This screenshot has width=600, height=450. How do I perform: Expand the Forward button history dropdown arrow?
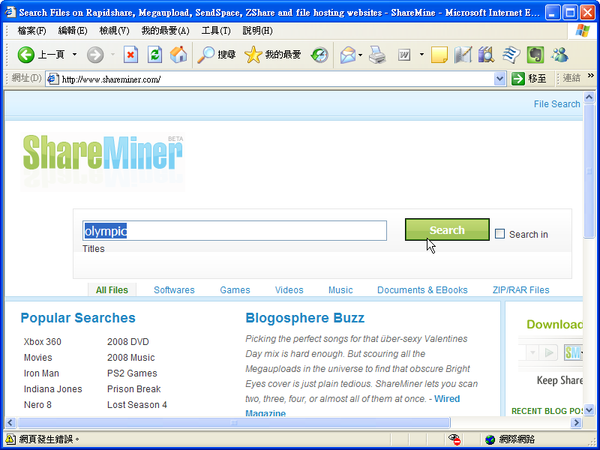pyautogui.click(x=112, y=55)
